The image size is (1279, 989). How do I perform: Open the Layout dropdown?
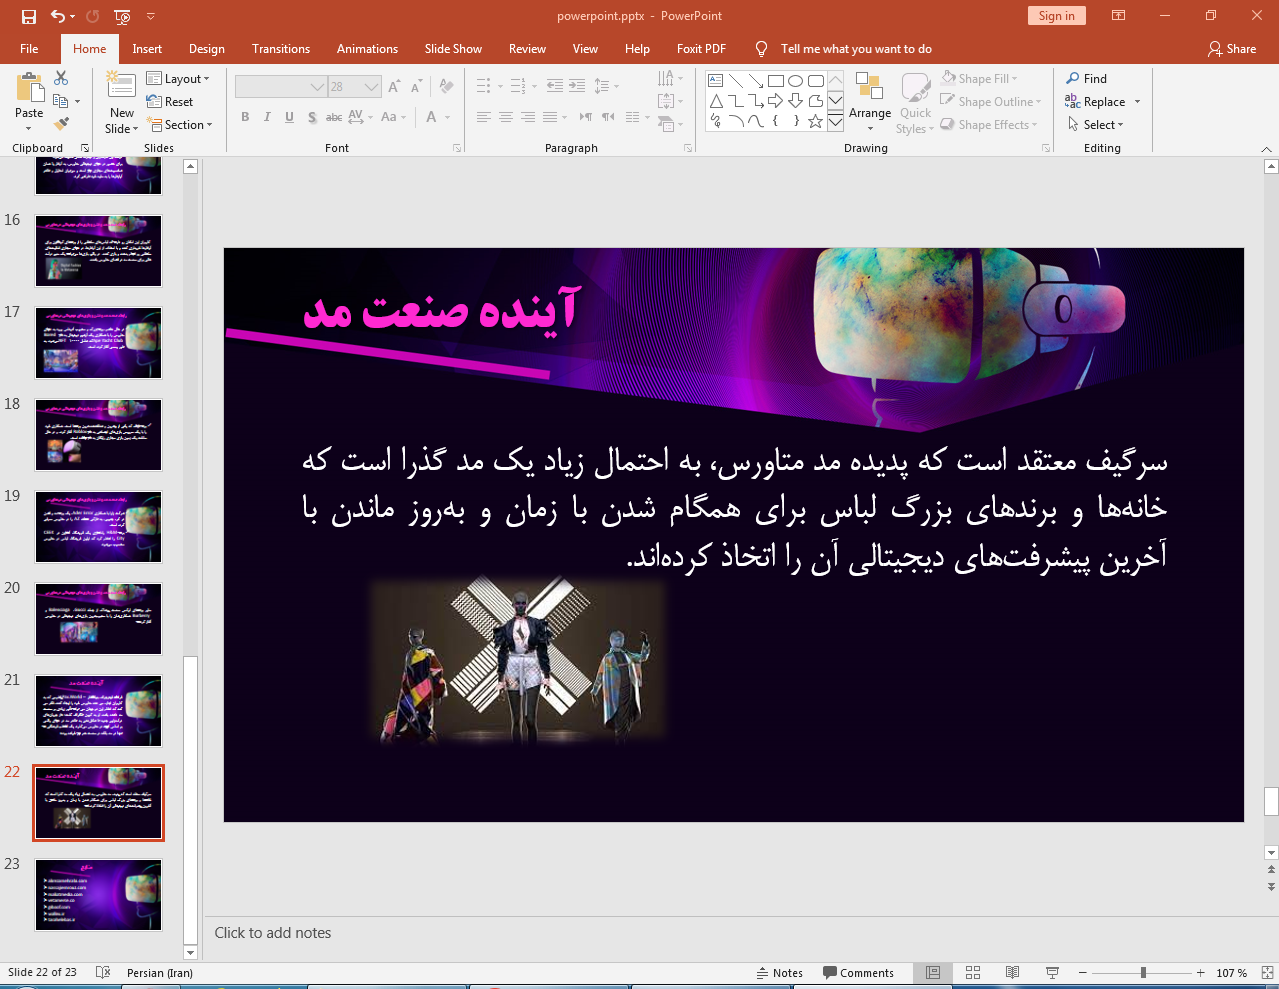(178, 79)
